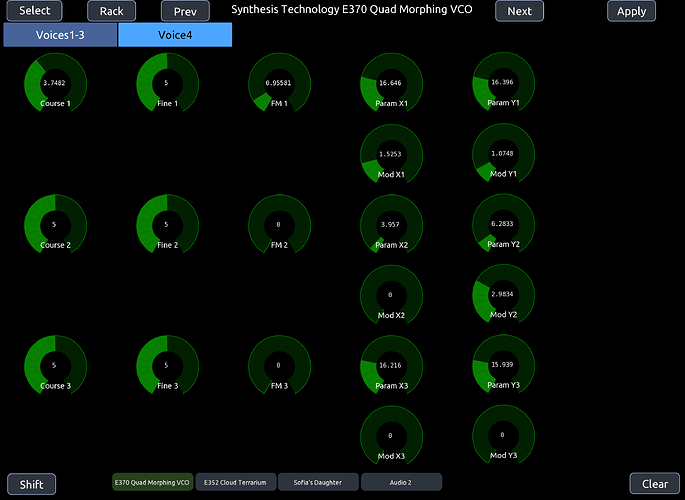Go to the Prev module
Screen dimensions: 685x500
point(185,11)
